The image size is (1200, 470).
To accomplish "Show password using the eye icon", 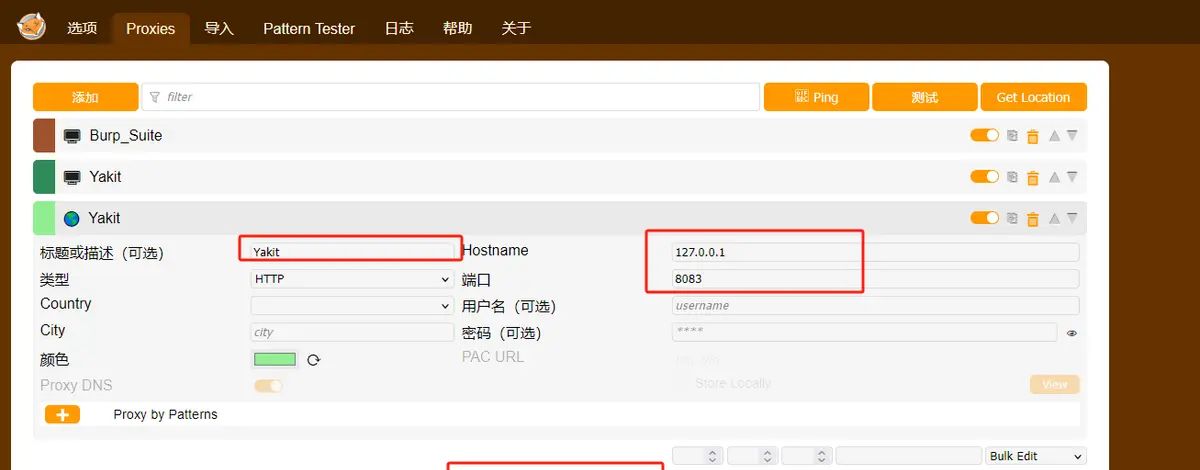I will (x=1072, y=333).
